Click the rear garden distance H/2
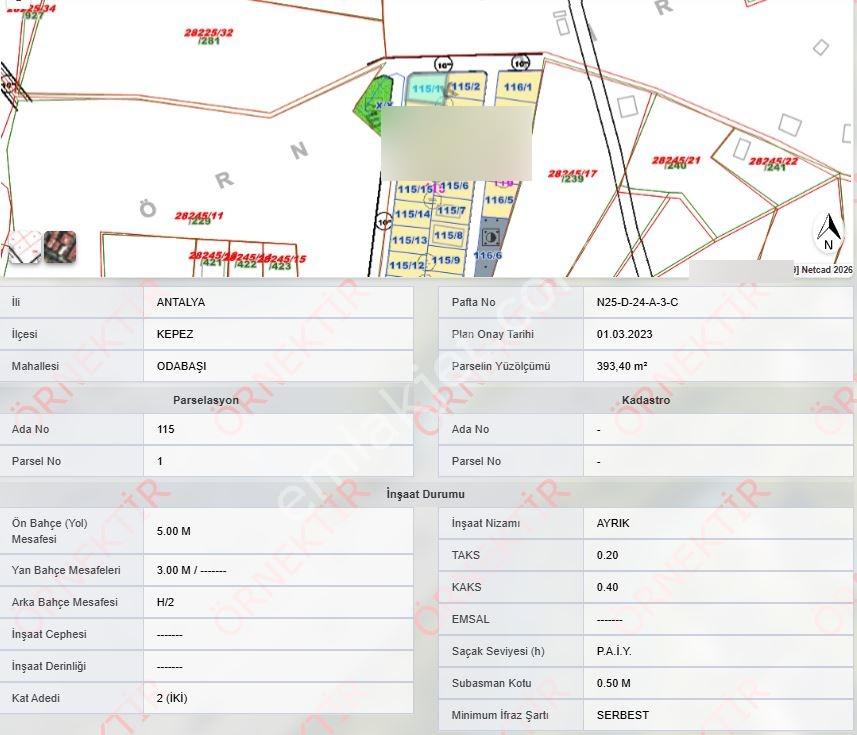857x735 pixels. 166,602
